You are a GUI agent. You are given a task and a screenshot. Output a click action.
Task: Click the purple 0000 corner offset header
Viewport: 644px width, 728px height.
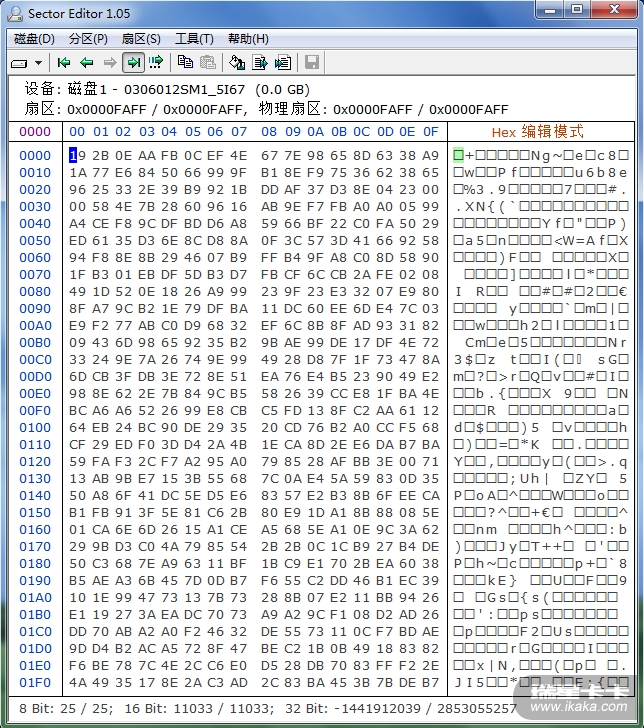35,132
